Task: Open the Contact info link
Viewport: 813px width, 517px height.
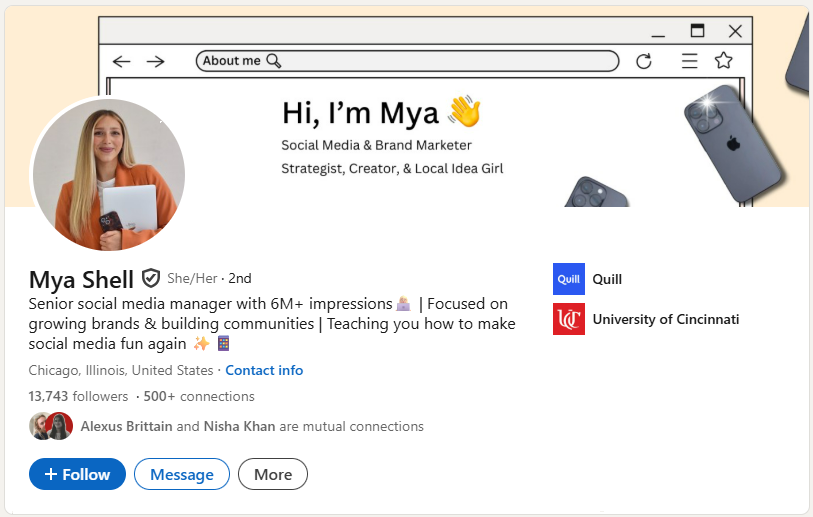Action: coord(264,370)
